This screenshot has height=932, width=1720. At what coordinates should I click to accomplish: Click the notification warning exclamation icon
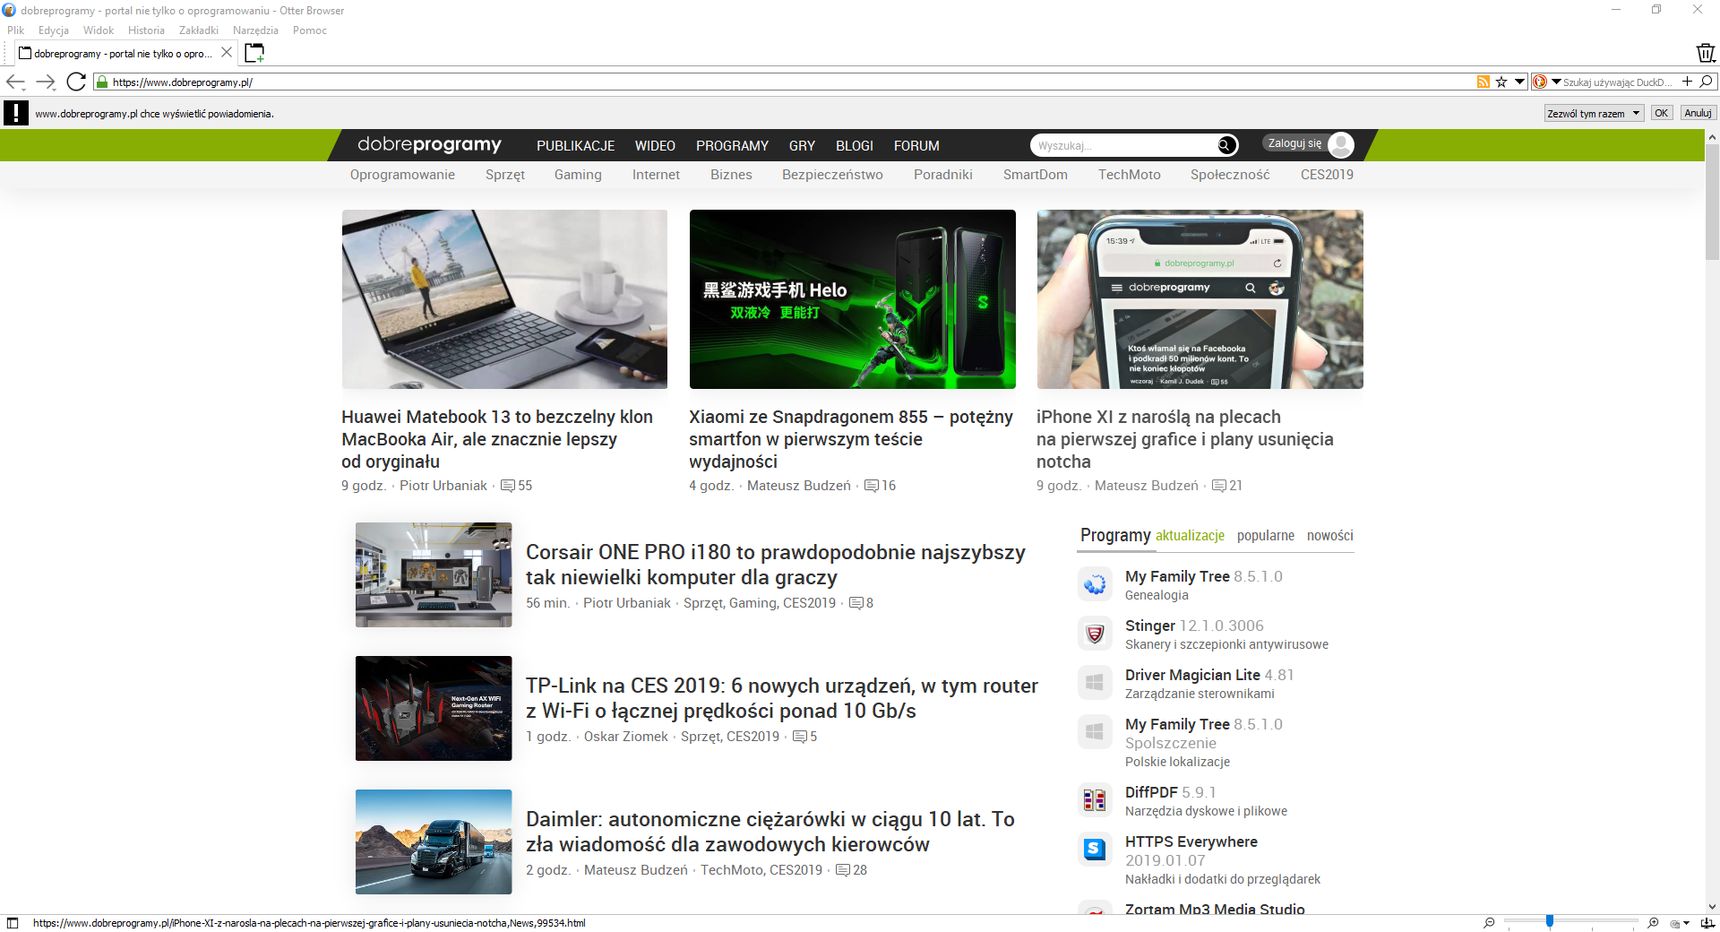tap(16, 113)
